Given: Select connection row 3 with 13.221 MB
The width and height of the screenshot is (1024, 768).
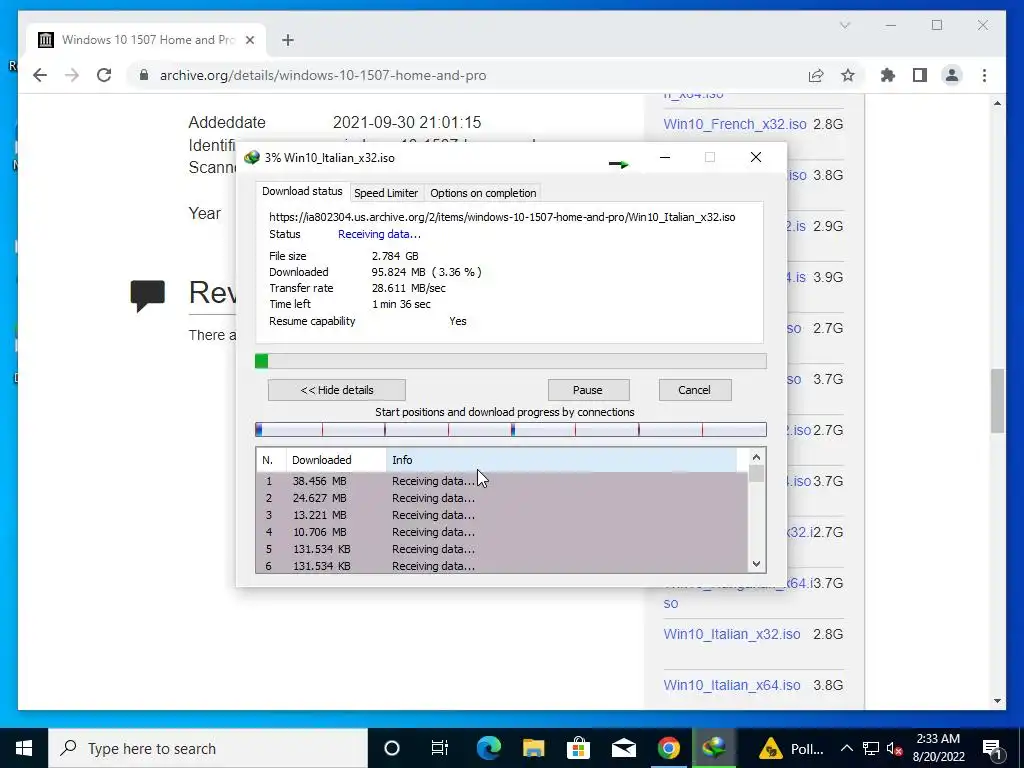Looking at the screenshot, I should pos(502,515).
